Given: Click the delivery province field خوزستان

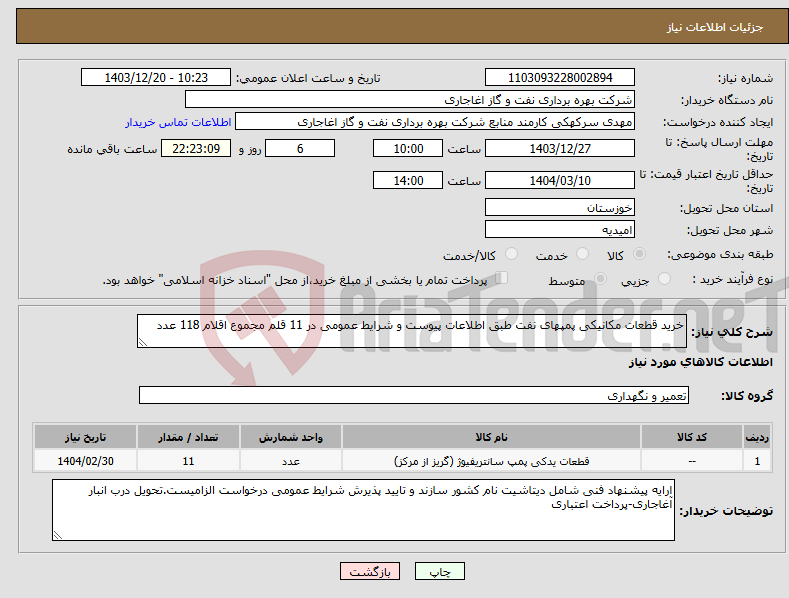Looking at the screenshot, I should (x=560, y=207).
